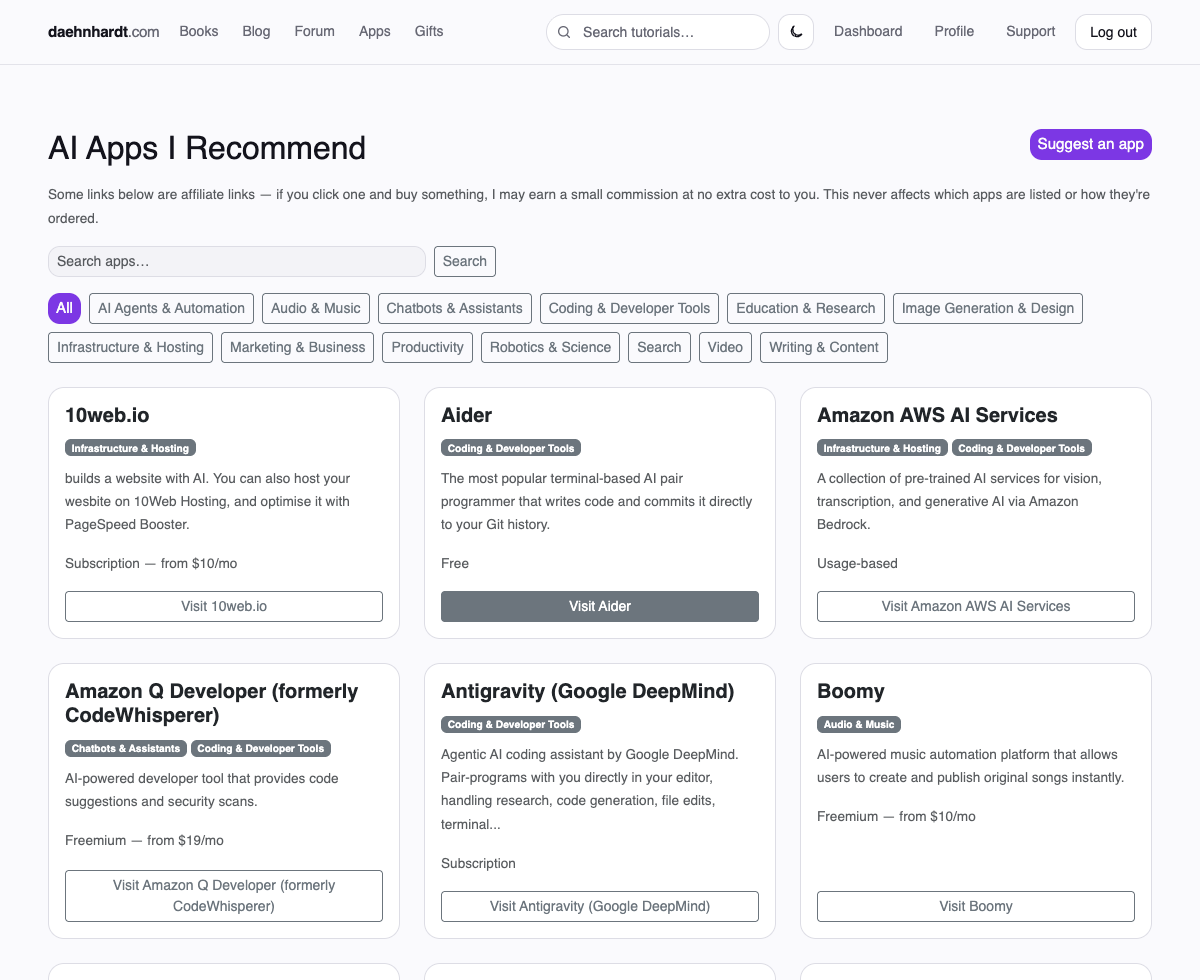Click Coding & Developer Tools tag on Amazon AWS card

pyautogui.click(x=1022, y=448)
